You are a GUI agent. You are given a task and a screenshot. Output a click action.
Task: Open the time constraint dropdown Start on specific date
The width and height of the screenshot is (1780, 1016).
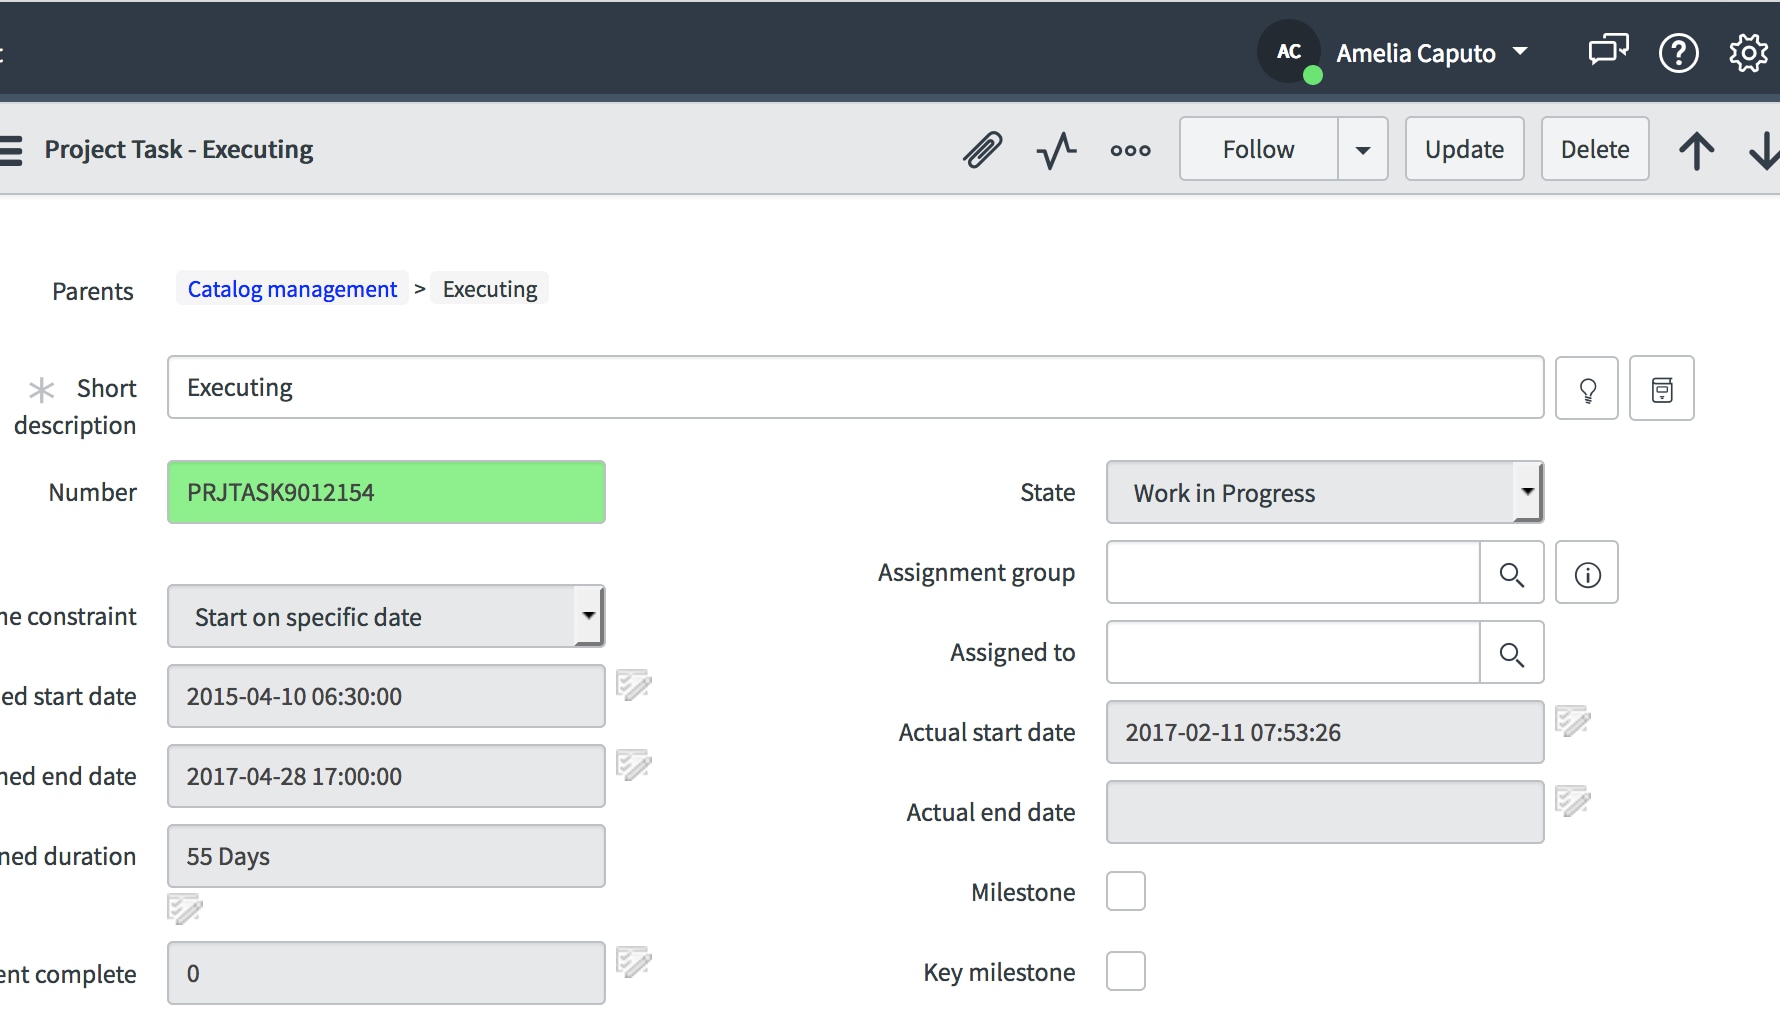point(386,616)
